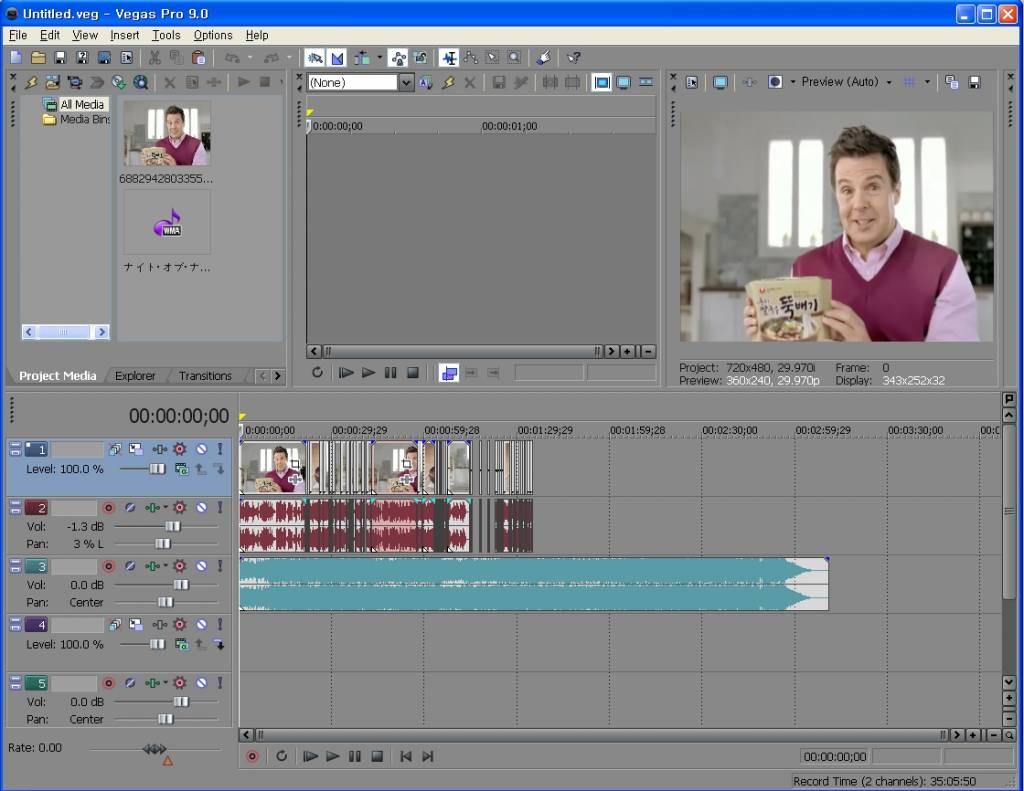Click the Level slider on track 4
The width and height of the screenshot is (1024, 791).
(157, 645)
